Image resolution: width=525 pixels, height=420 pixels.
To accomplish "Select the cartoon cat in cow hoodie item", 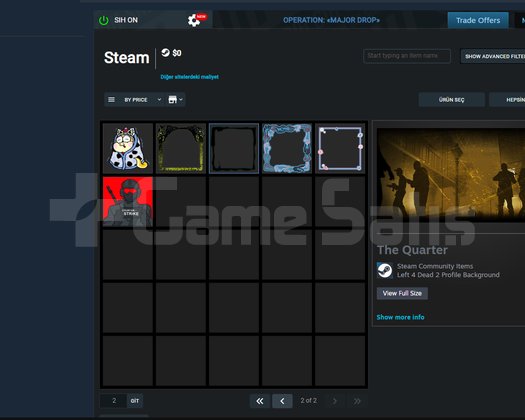I will [128, 148].
